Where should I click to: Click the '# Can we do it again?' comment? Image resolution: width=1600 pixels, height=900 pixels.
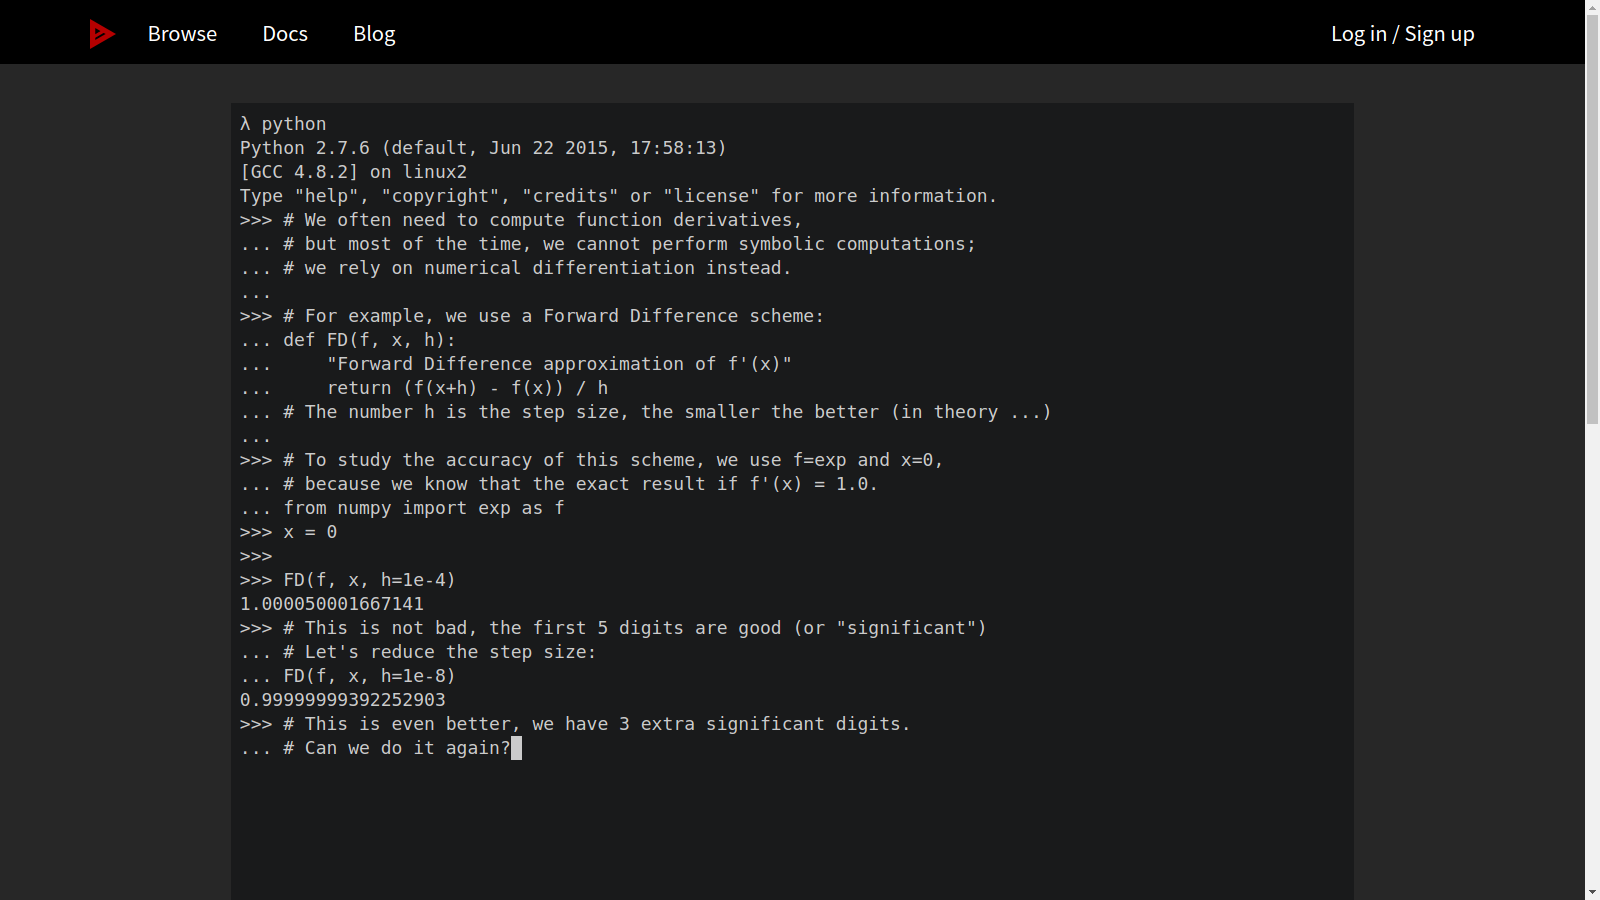click(x=397, y=748)
